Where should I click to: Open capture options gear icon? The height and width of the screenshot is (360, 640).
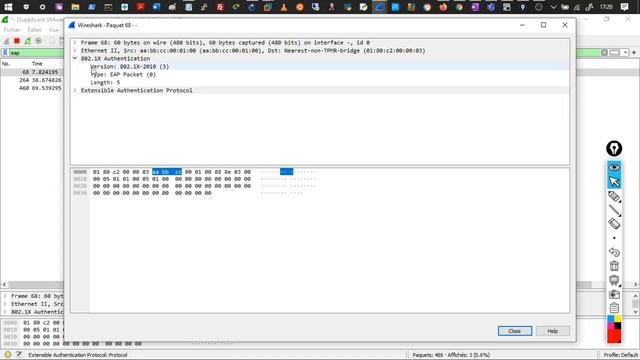click(x=38, y=41)
